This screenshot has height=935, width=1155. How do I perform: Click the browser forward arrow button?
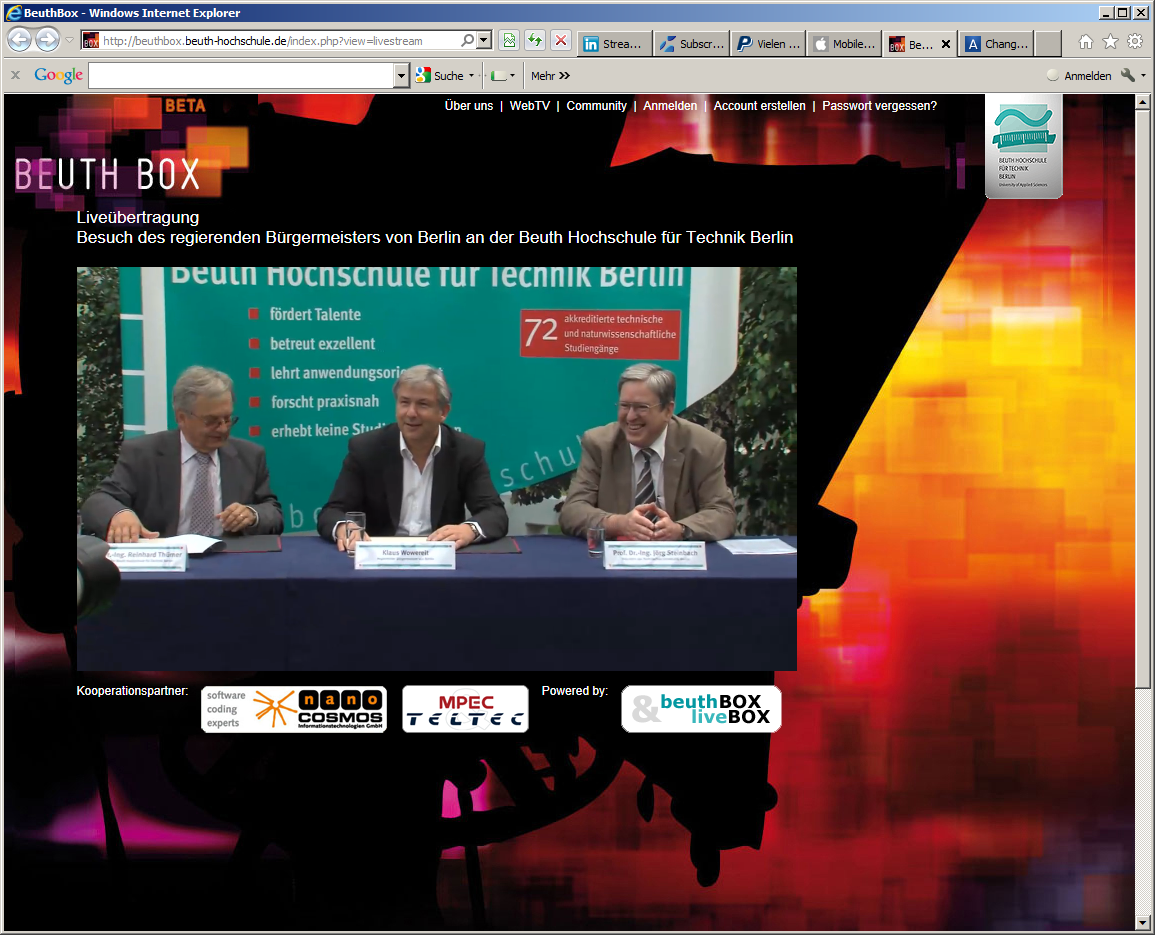pos(47,41)
